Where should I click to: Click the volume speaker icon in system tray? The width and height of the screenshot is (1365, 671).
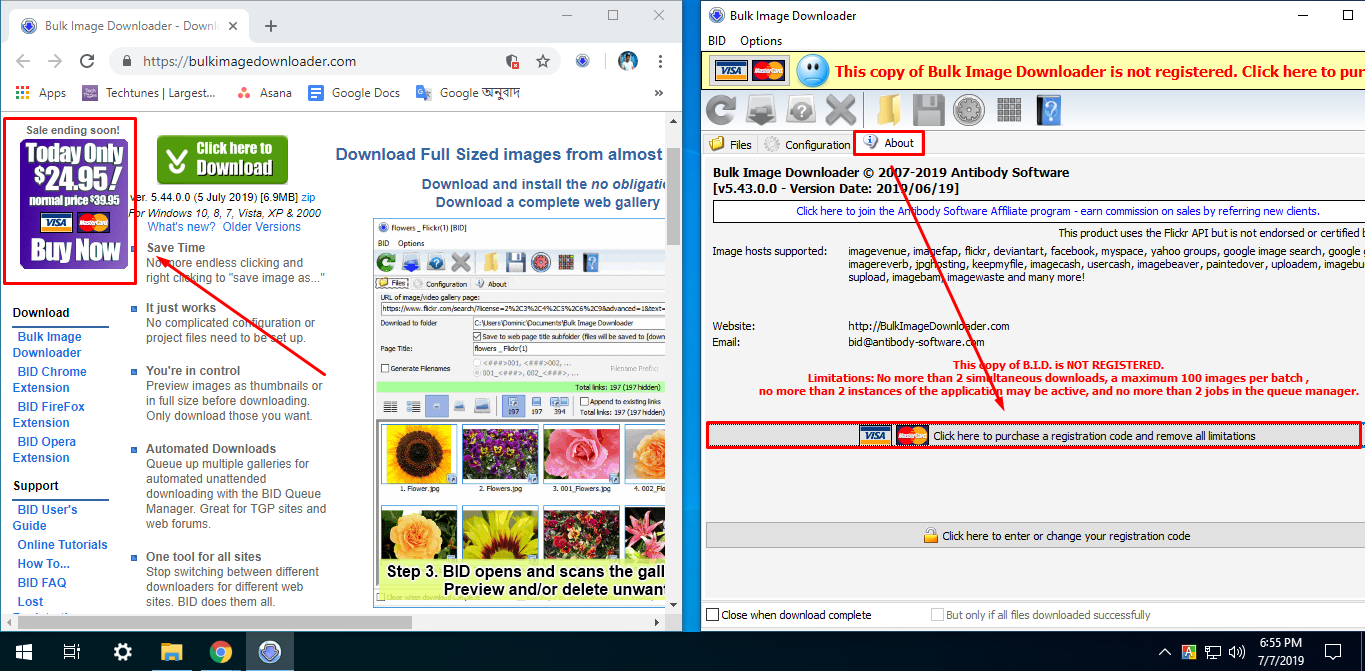click(x=1236, y=652)
